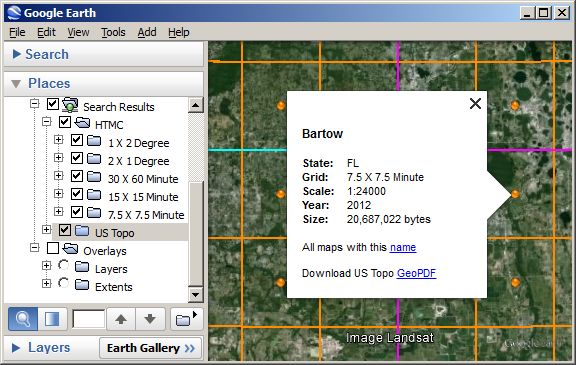
Task: Click the orange placemark at the bottom right of the map
Action: [x=515, y=282]
